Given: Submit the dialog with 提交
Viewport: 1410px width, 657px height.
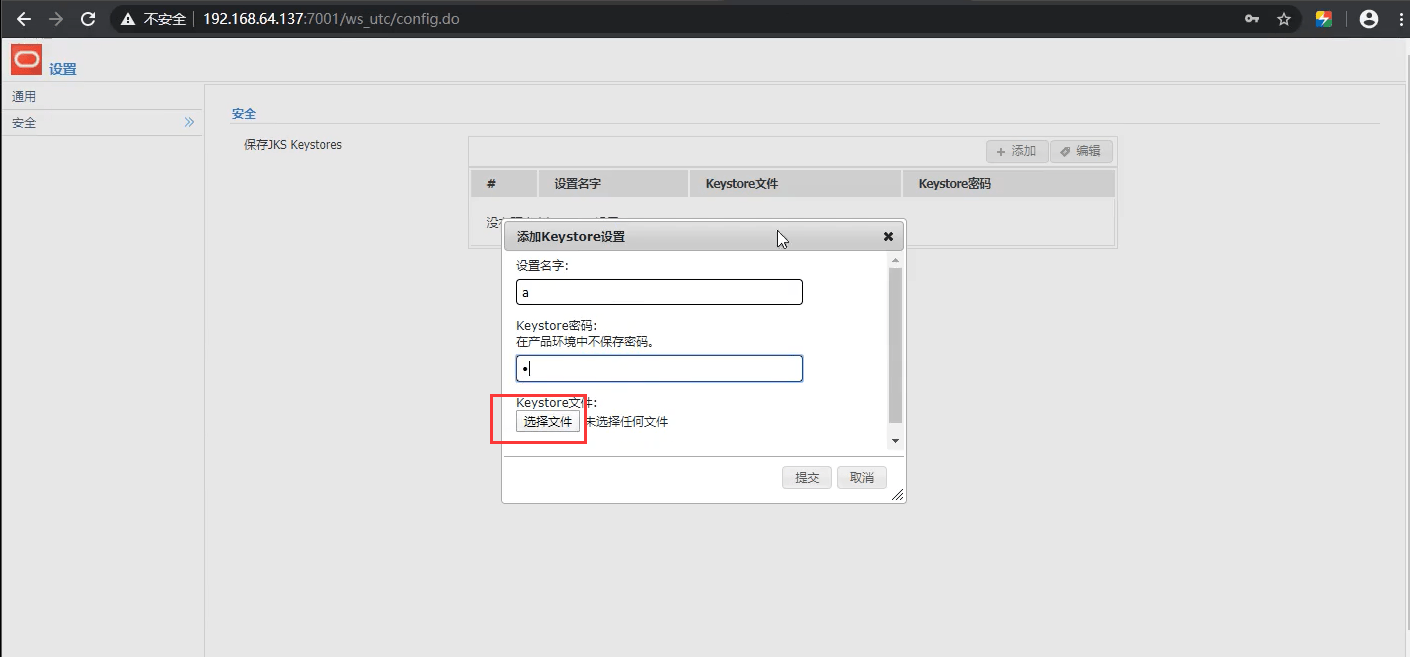Looking at the screenshot, I should pos(807,478).
